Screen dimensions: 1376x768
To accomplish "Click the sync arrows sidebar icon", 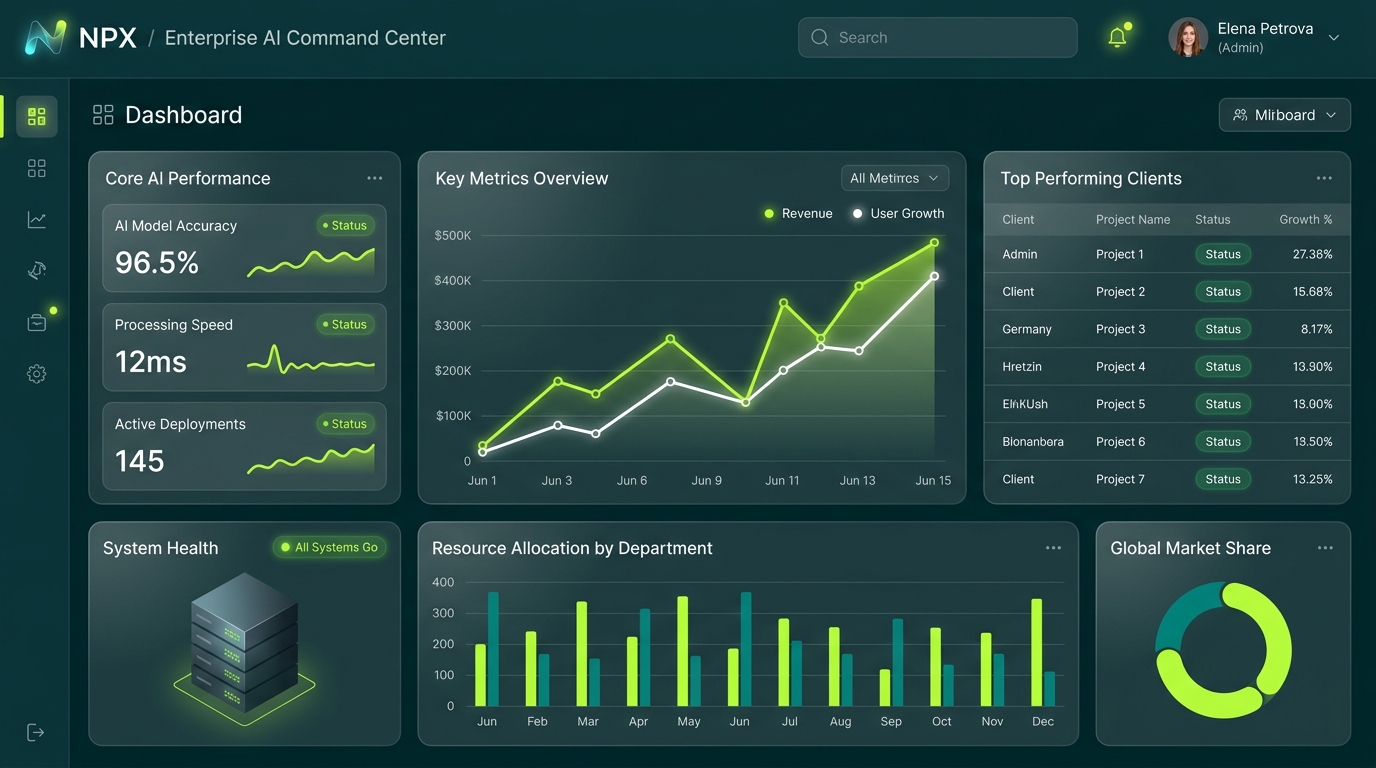I will [x=37, y=271].
